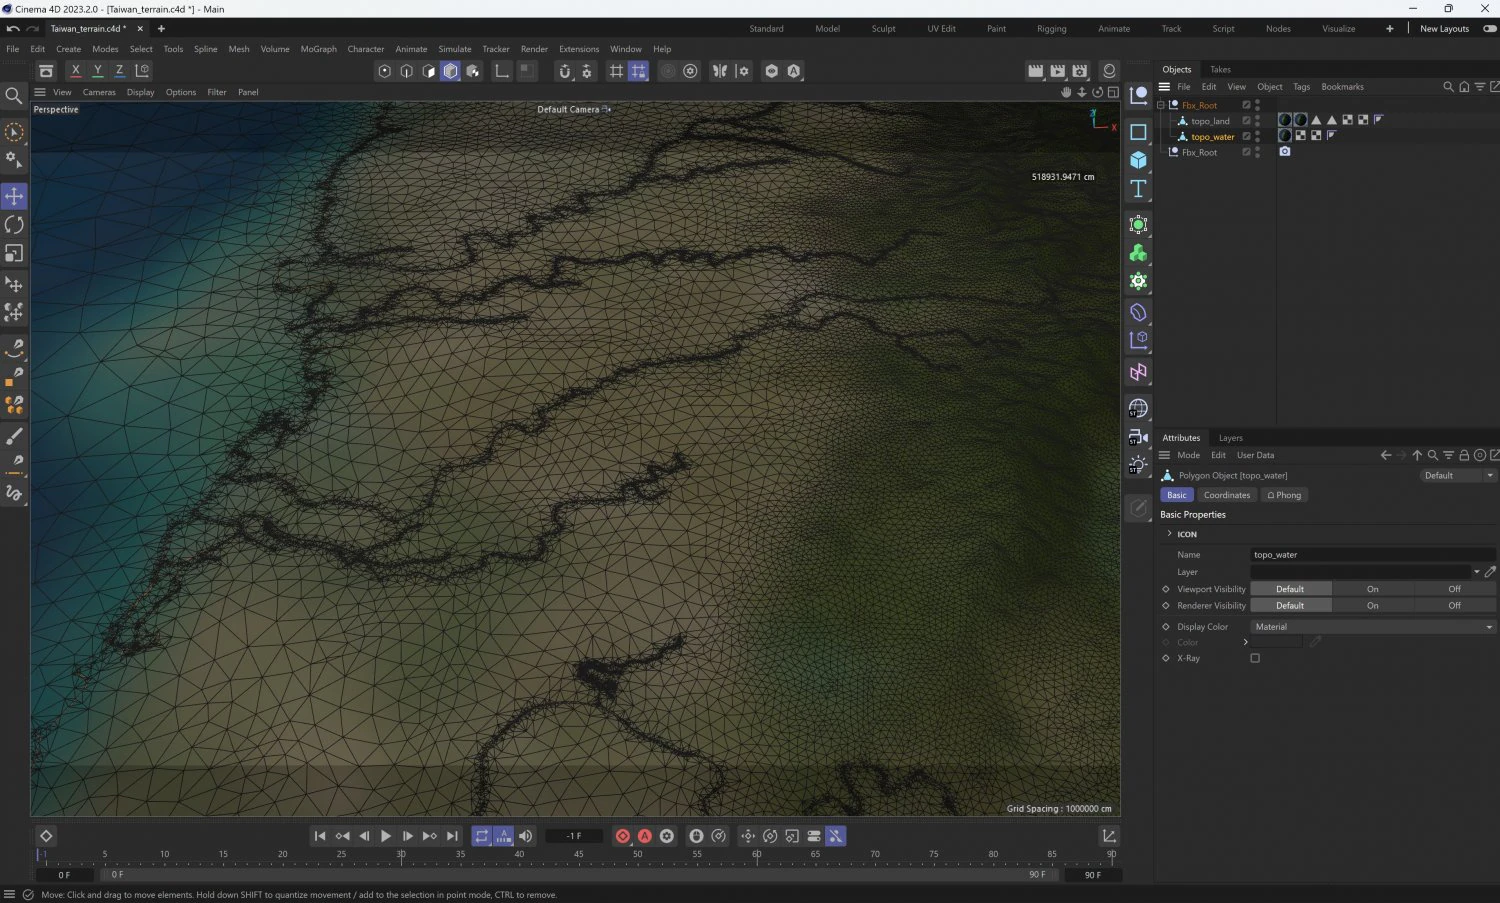
Task: Select the Move tool in the left toolbar
Action: [x=14, y=196]
